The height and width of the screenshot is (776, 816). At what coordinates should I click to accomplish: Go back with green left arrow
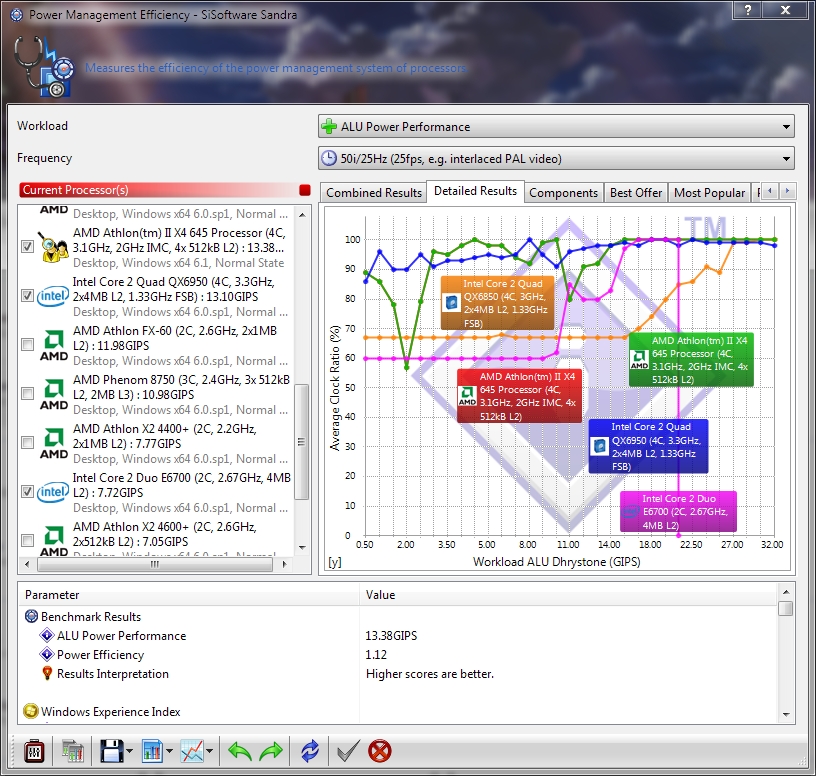240,751
